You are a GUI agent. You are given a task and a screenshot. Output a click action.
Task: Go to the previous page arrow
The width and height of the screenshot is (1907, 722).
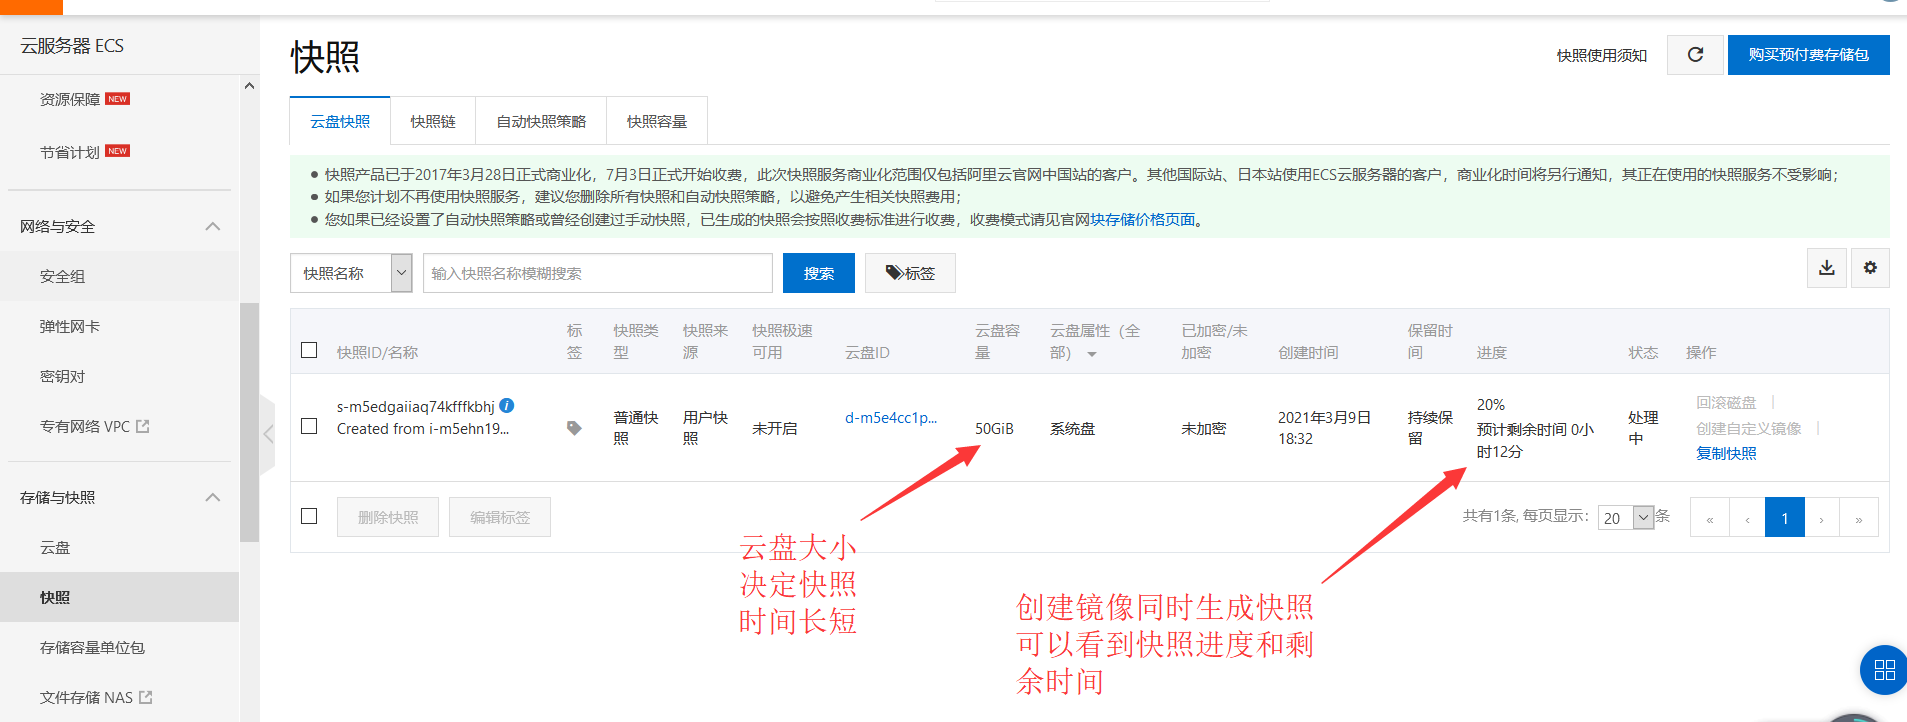tap(1747, 518)
